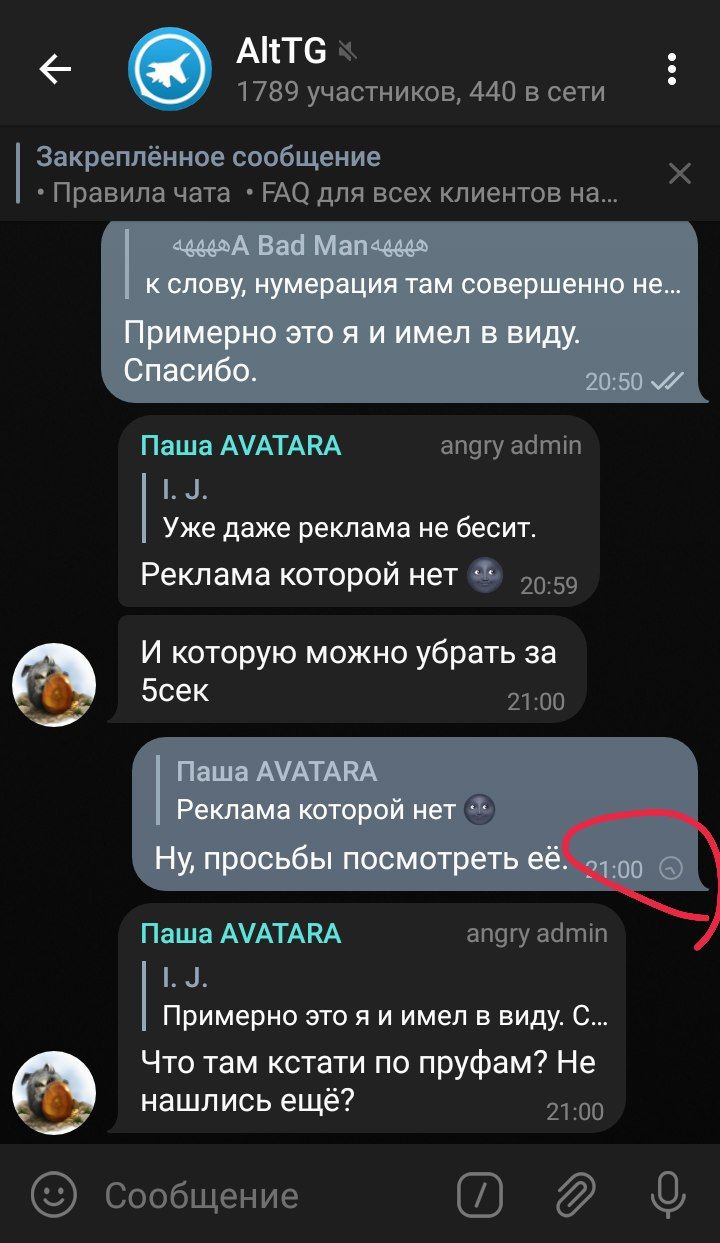Viewport: 720px width, 1243px height.
Task: Open quoted reply 'Уже даже реклама не бесит'
Action: pos(350,510)
